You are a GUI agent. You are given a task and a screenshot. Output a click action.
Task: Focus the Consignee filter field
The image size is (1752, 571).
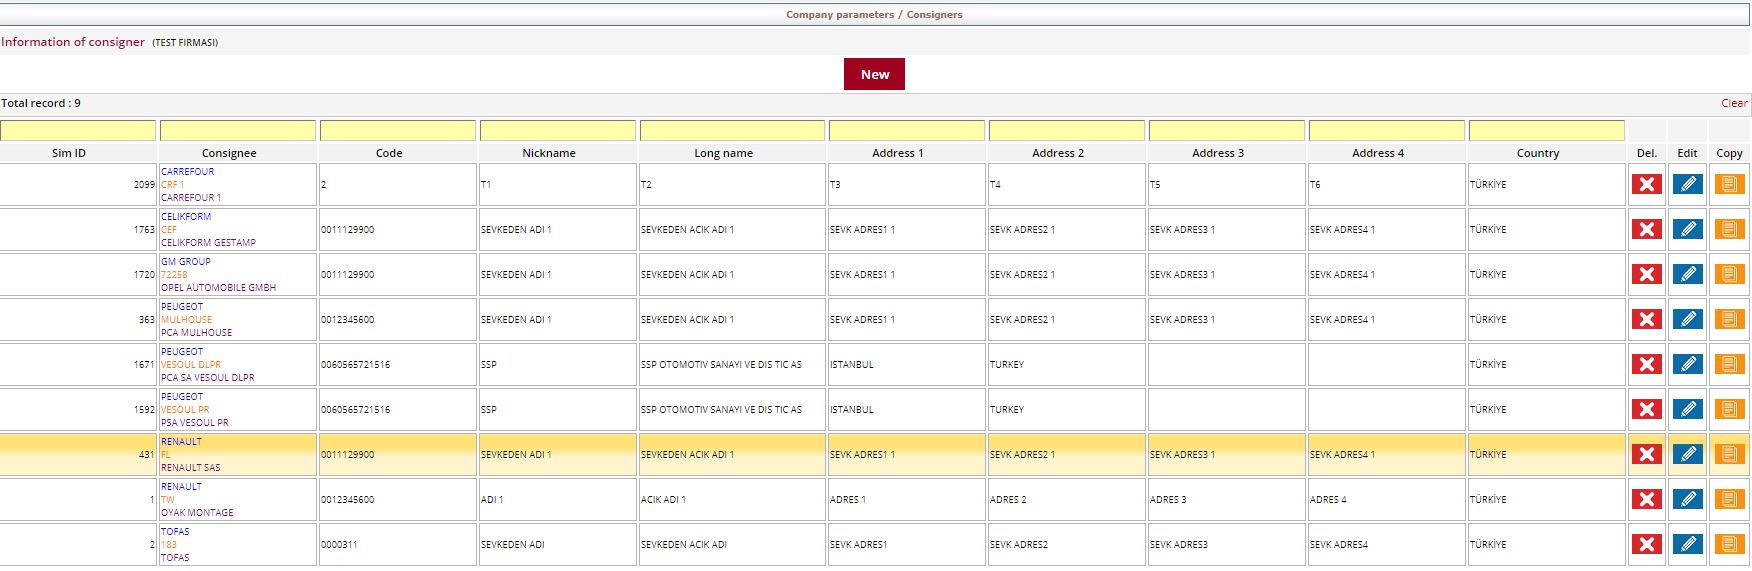click(x=238, y=131)
